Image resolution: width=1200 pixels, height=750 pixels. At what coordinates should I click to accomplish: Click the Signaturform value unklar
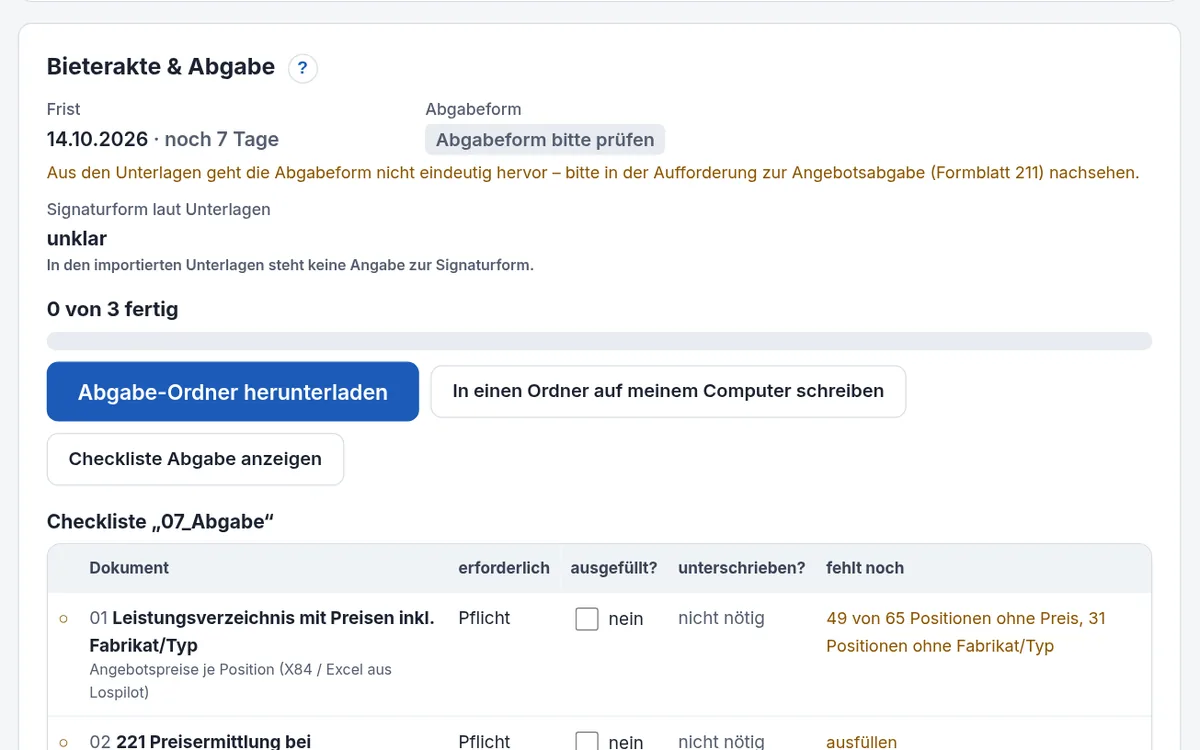point(77,239)
